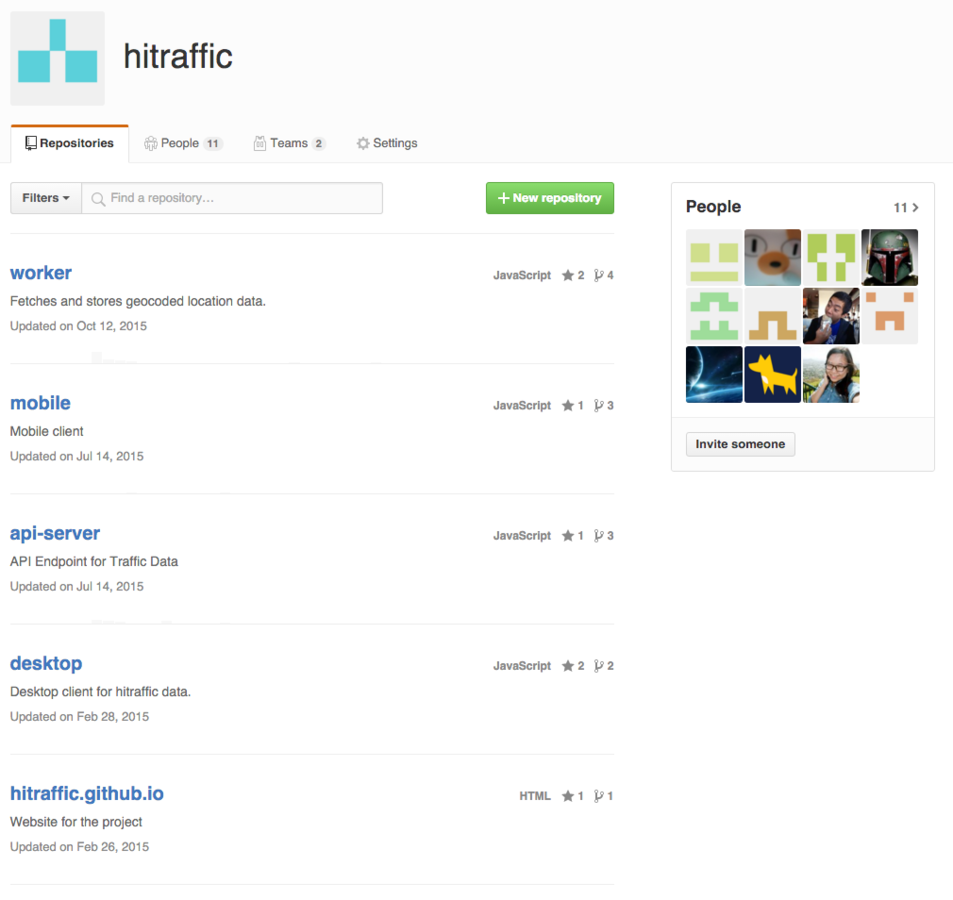Image resolution: width=953 pixels, height=900 pixels.
Task: Open the mobile repository
Action: pyautogui.click(x=40, y=403)
